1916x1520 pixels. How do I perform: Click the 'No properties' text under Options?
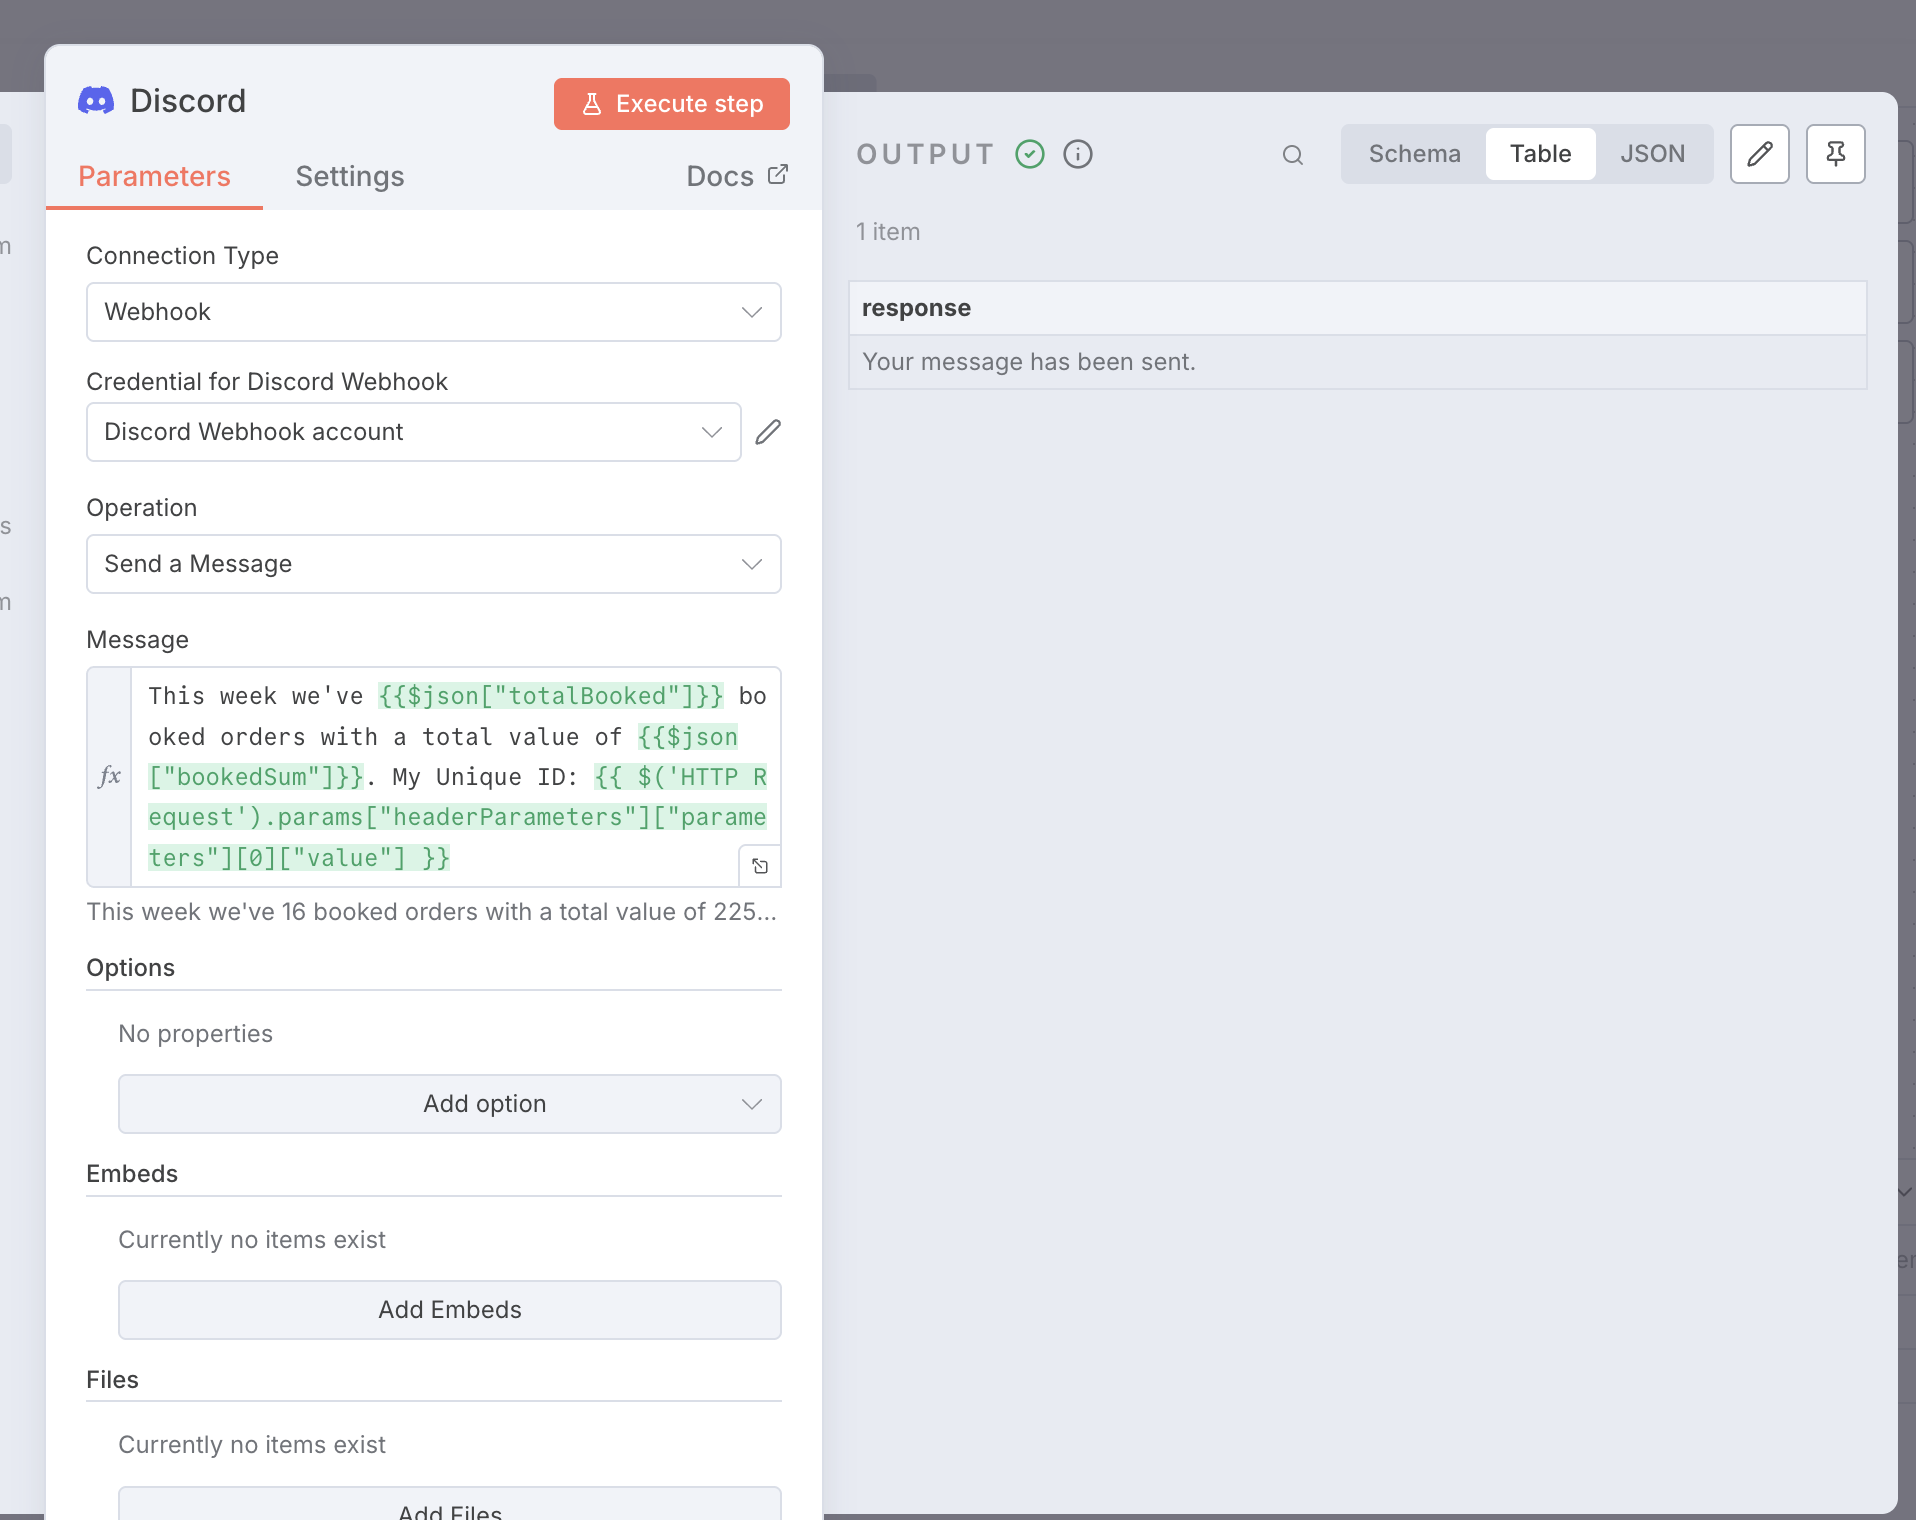[x=196, y=1034]
